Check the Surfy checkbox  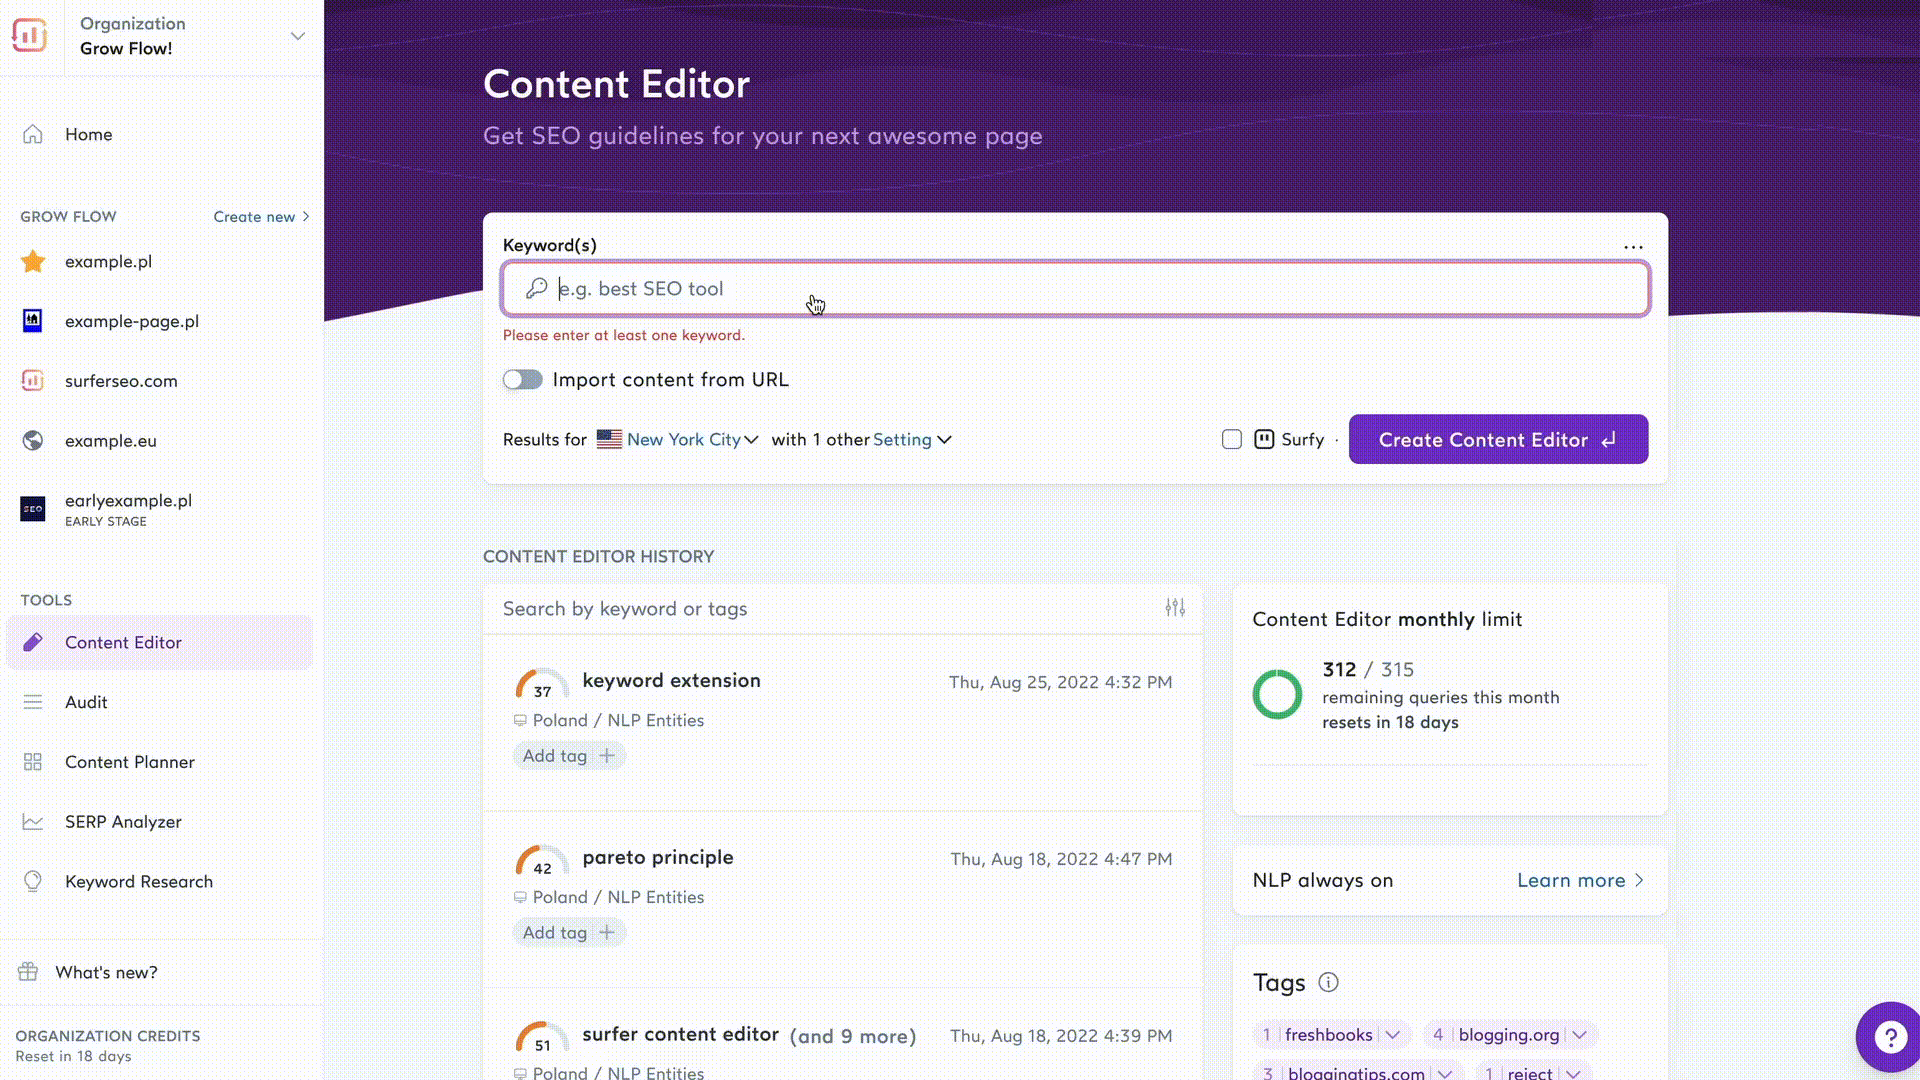coord(1232,439)
